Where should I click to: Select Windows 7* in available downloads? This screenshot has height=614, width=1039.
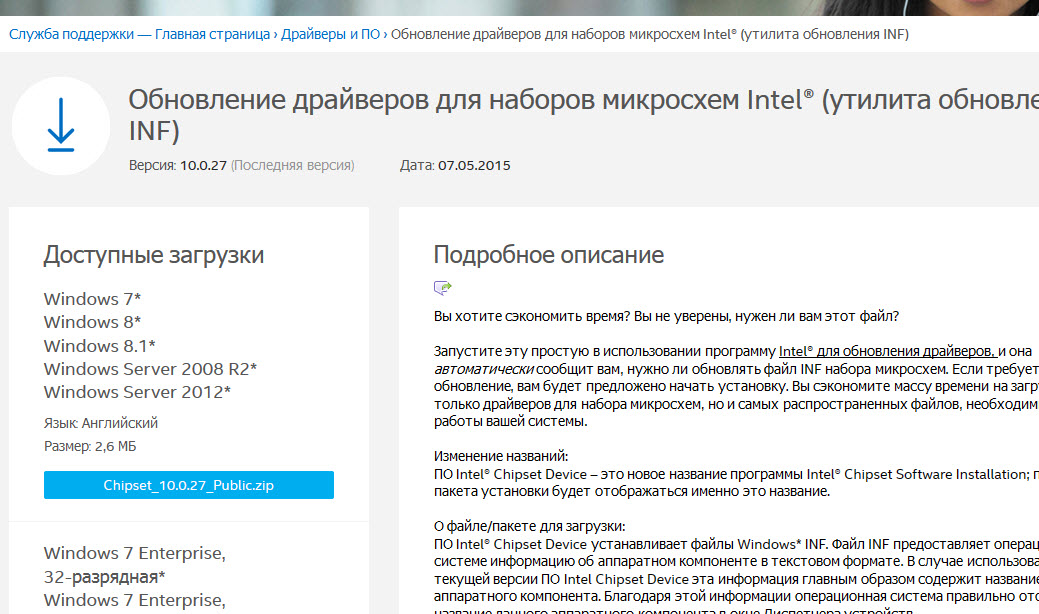[x=92, y=299]
